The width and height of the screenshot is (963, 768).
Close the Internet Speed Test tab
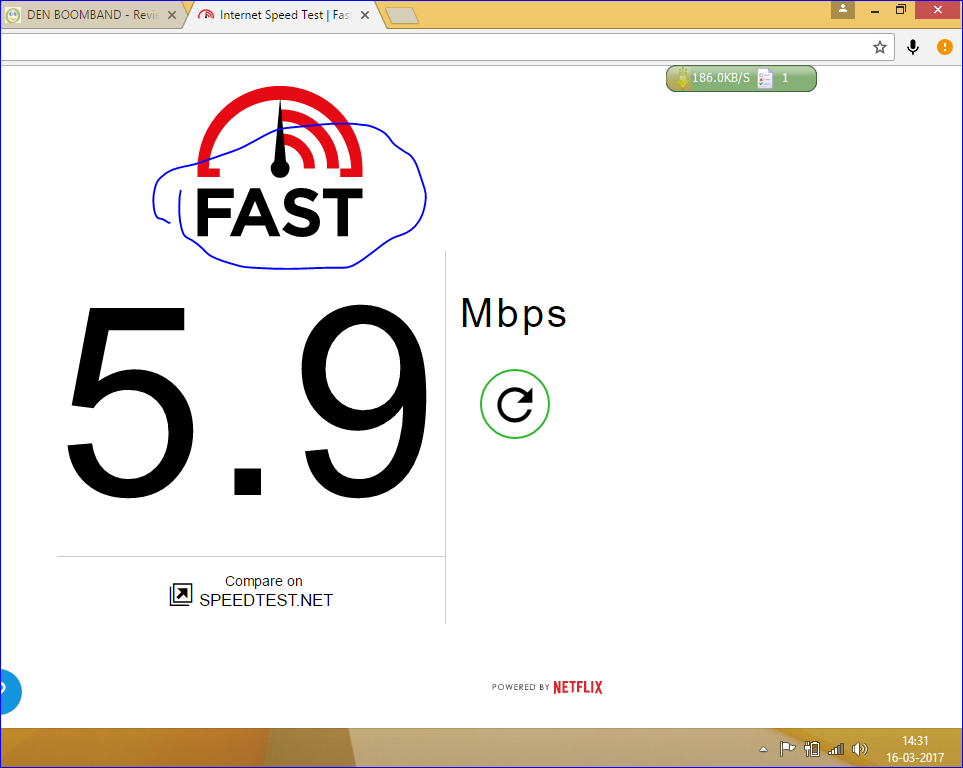coord(365,15)
